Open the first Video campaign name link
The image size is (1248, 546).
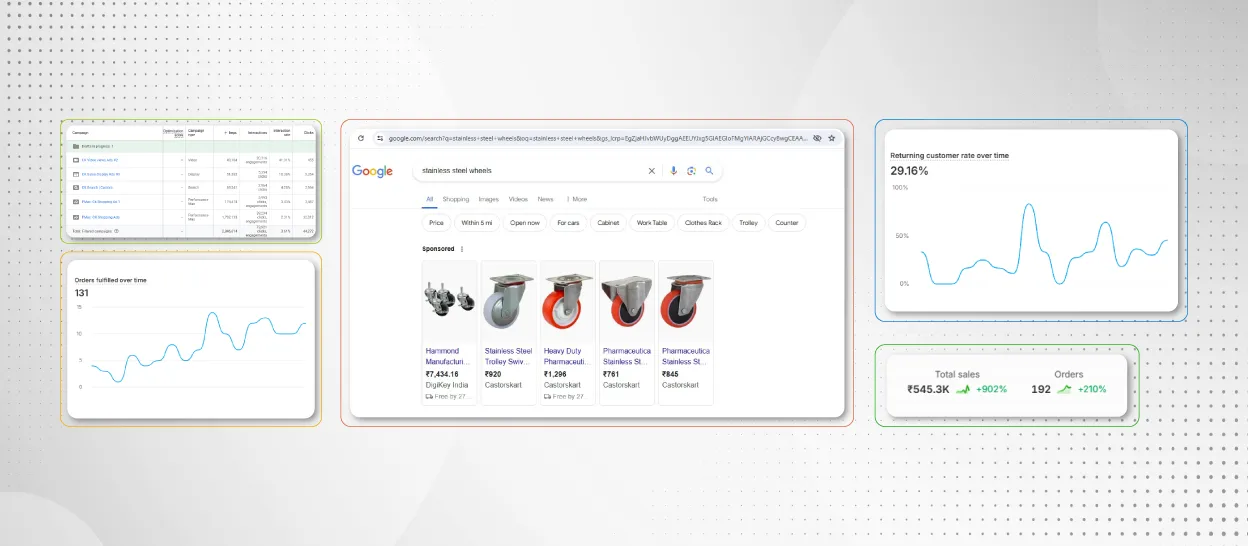[x=100, y=160]
